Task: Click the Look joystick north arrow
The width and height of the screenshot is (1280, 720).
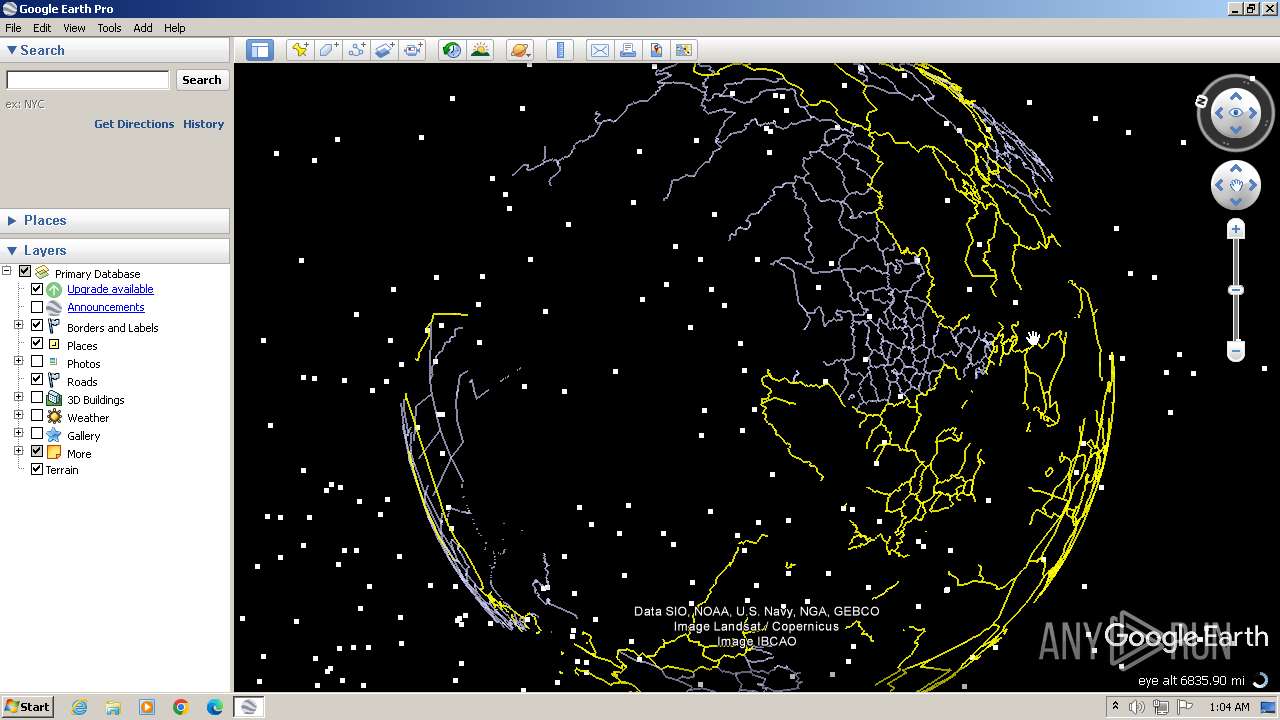Action: (1236, 96)
